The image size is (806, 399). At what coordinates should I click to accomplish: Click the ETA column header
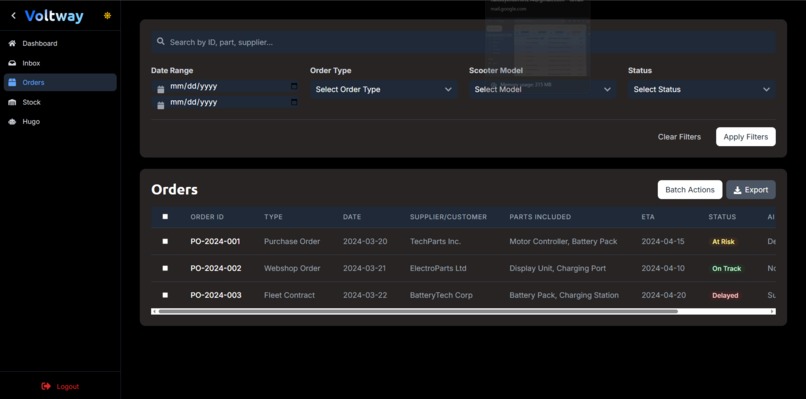[x=648, y=217]
